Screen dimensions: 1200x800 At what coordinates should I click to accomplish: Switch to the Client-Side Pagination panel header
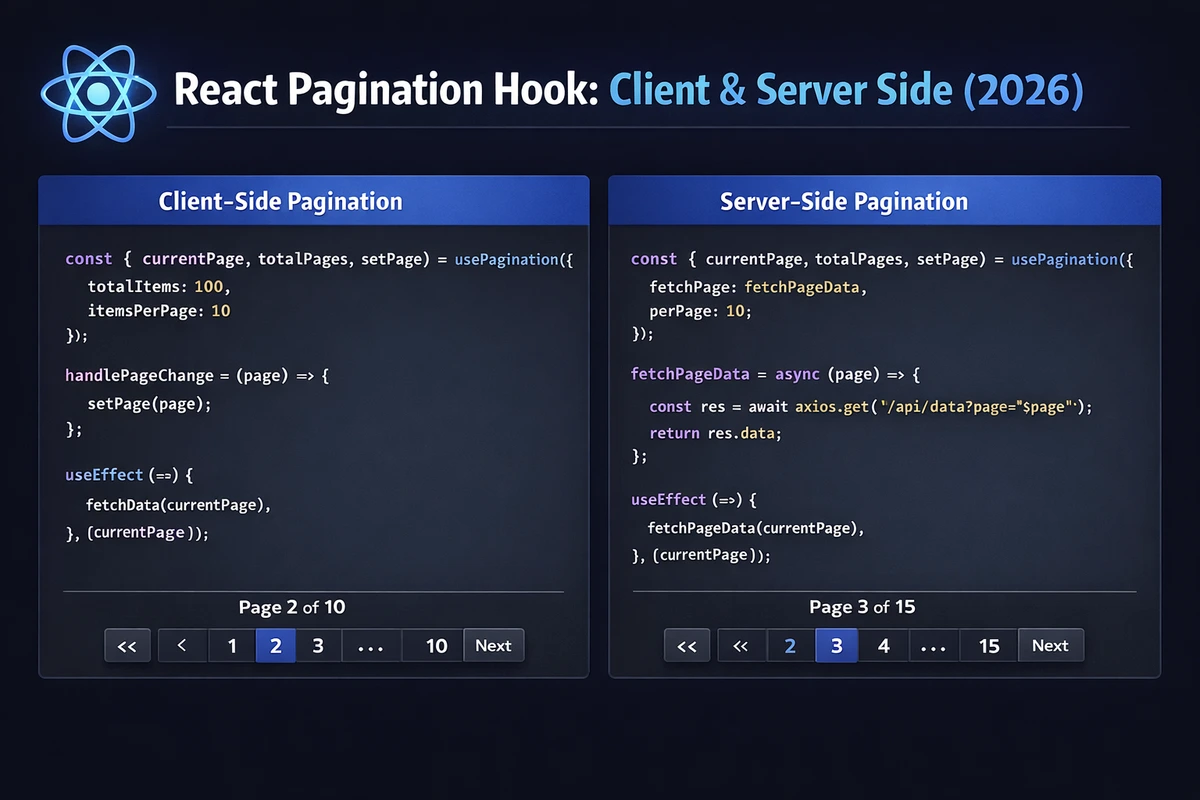coord(280,200)
